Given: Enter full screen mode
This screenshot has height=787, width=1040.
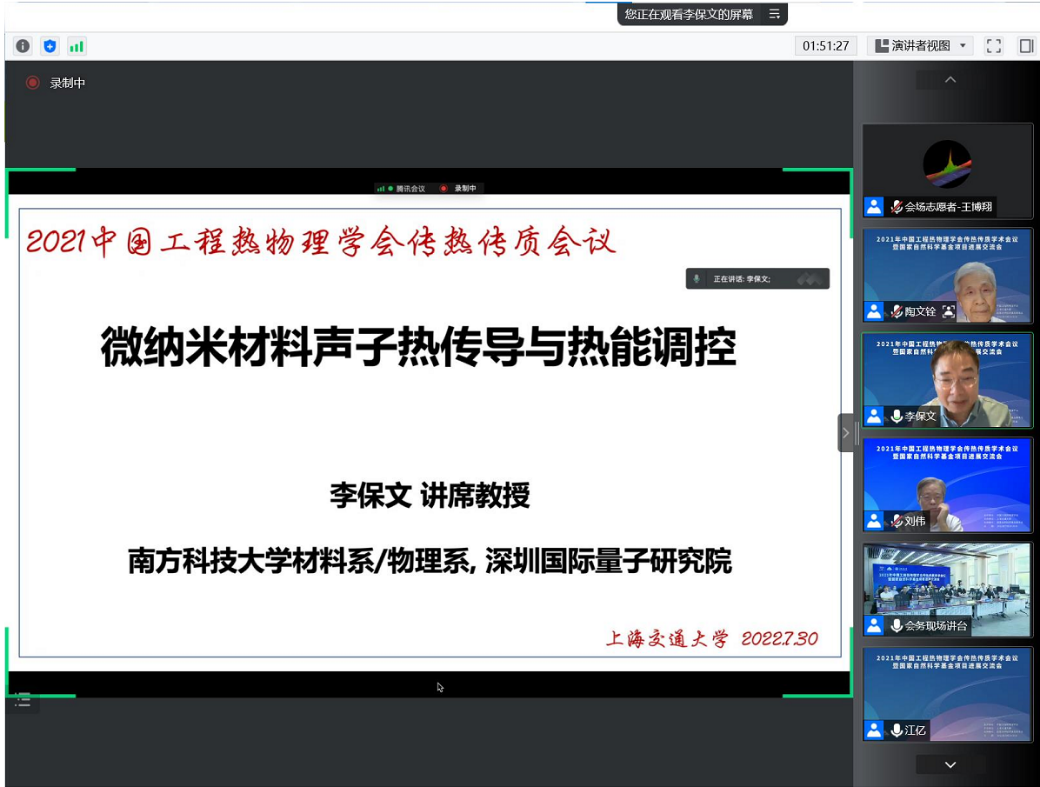Looking at the screenshot, I should coord(993,46).
